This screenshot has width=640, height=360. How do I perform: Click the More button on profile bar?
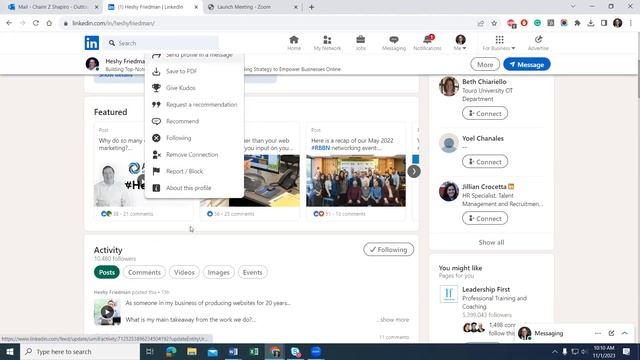485,64
